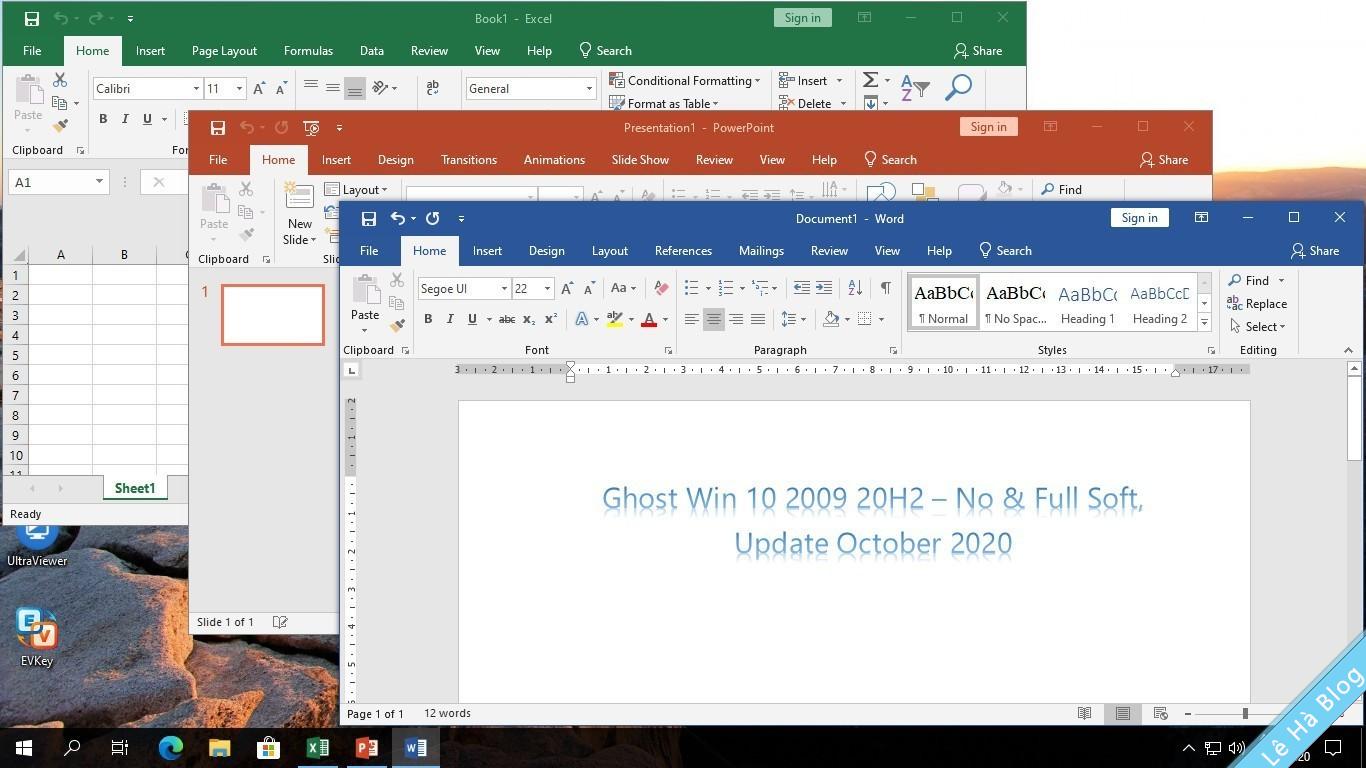The image size is (1366, 768).
Task: Select PowerPoint slide 1 thumbnail
Action: [x=273, y=315]
